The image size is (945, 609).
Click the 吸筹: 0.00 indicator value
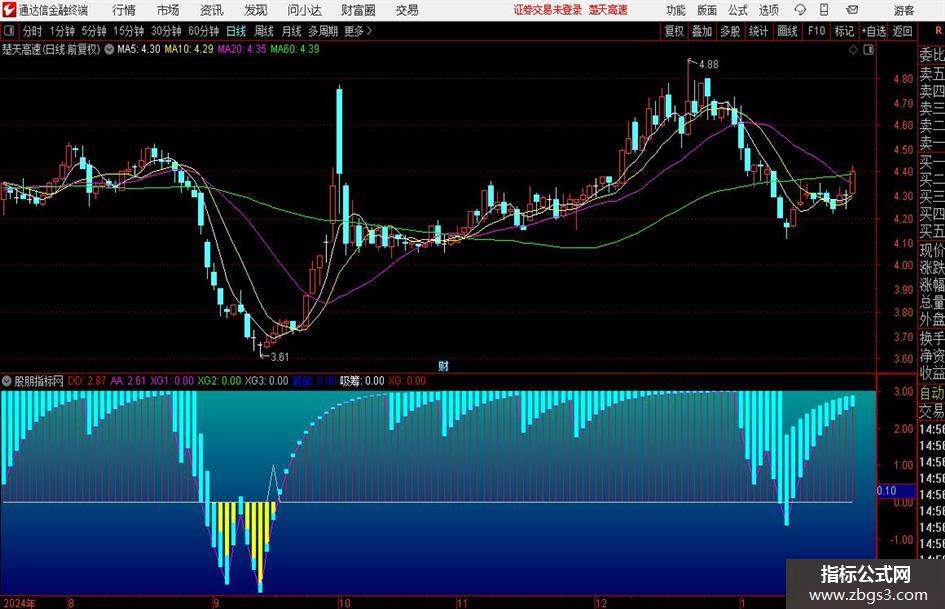click(x=362, y=381)
